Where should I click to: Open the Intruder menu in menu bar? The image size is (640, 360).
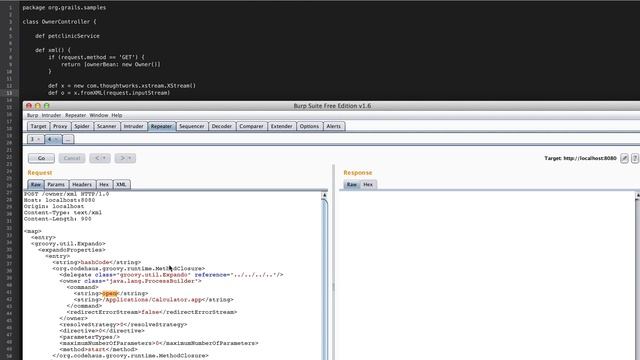(51, 116)
